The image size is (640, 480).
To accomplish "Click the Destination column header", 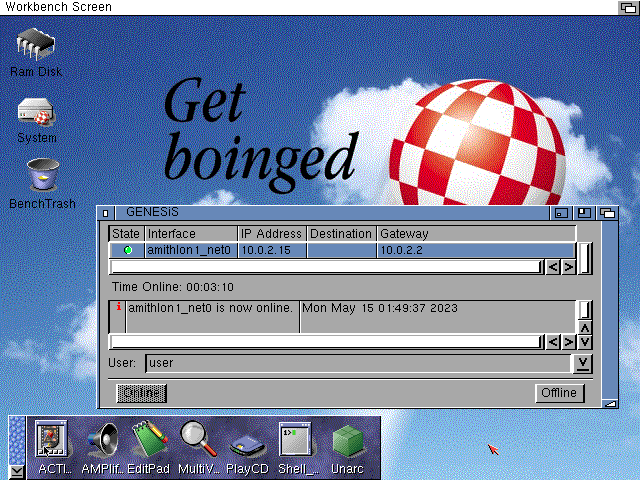I will (341, 233).
